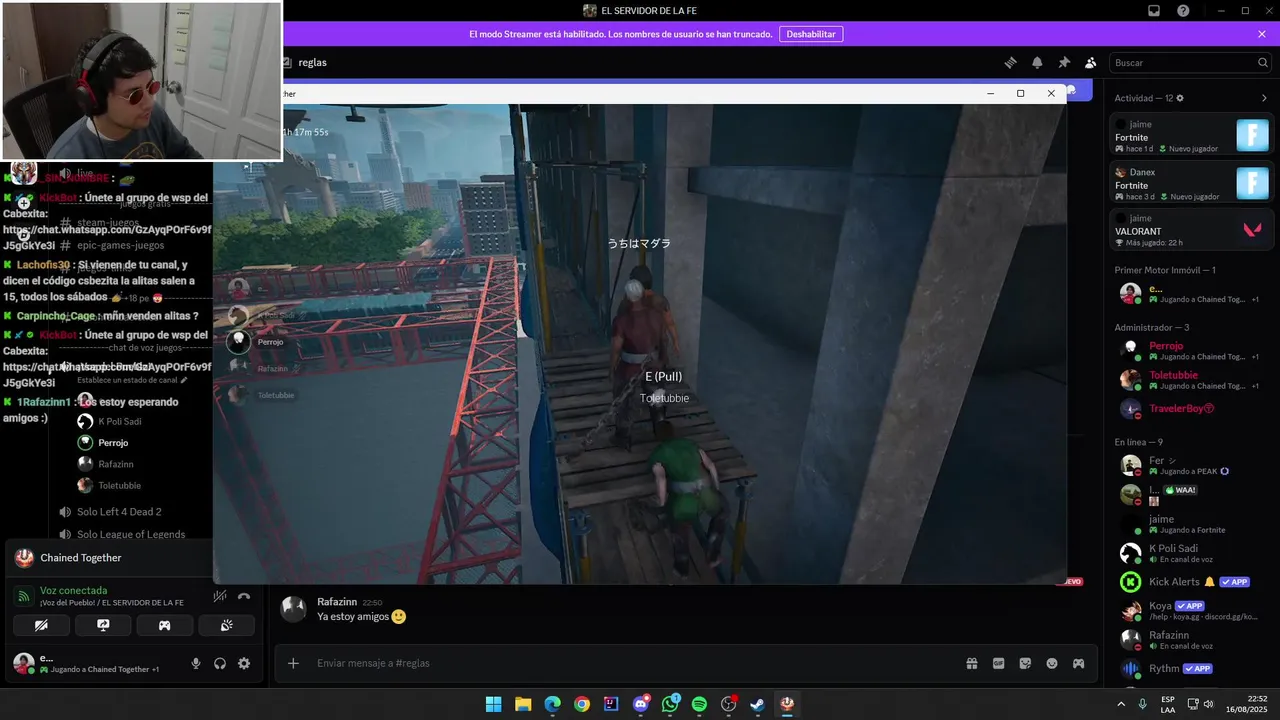
Task: Disconnect from voice channel
Action: pos(244,596)
